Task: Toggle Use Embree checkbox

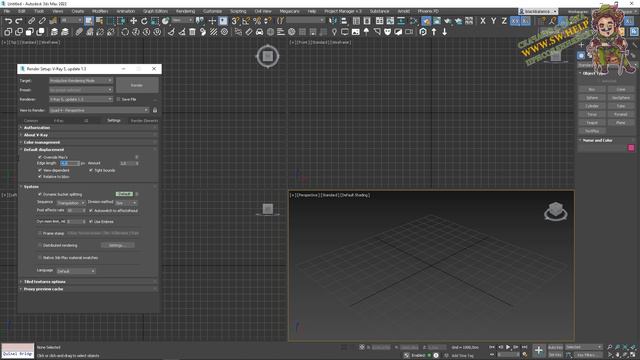Action: [91, 222]
